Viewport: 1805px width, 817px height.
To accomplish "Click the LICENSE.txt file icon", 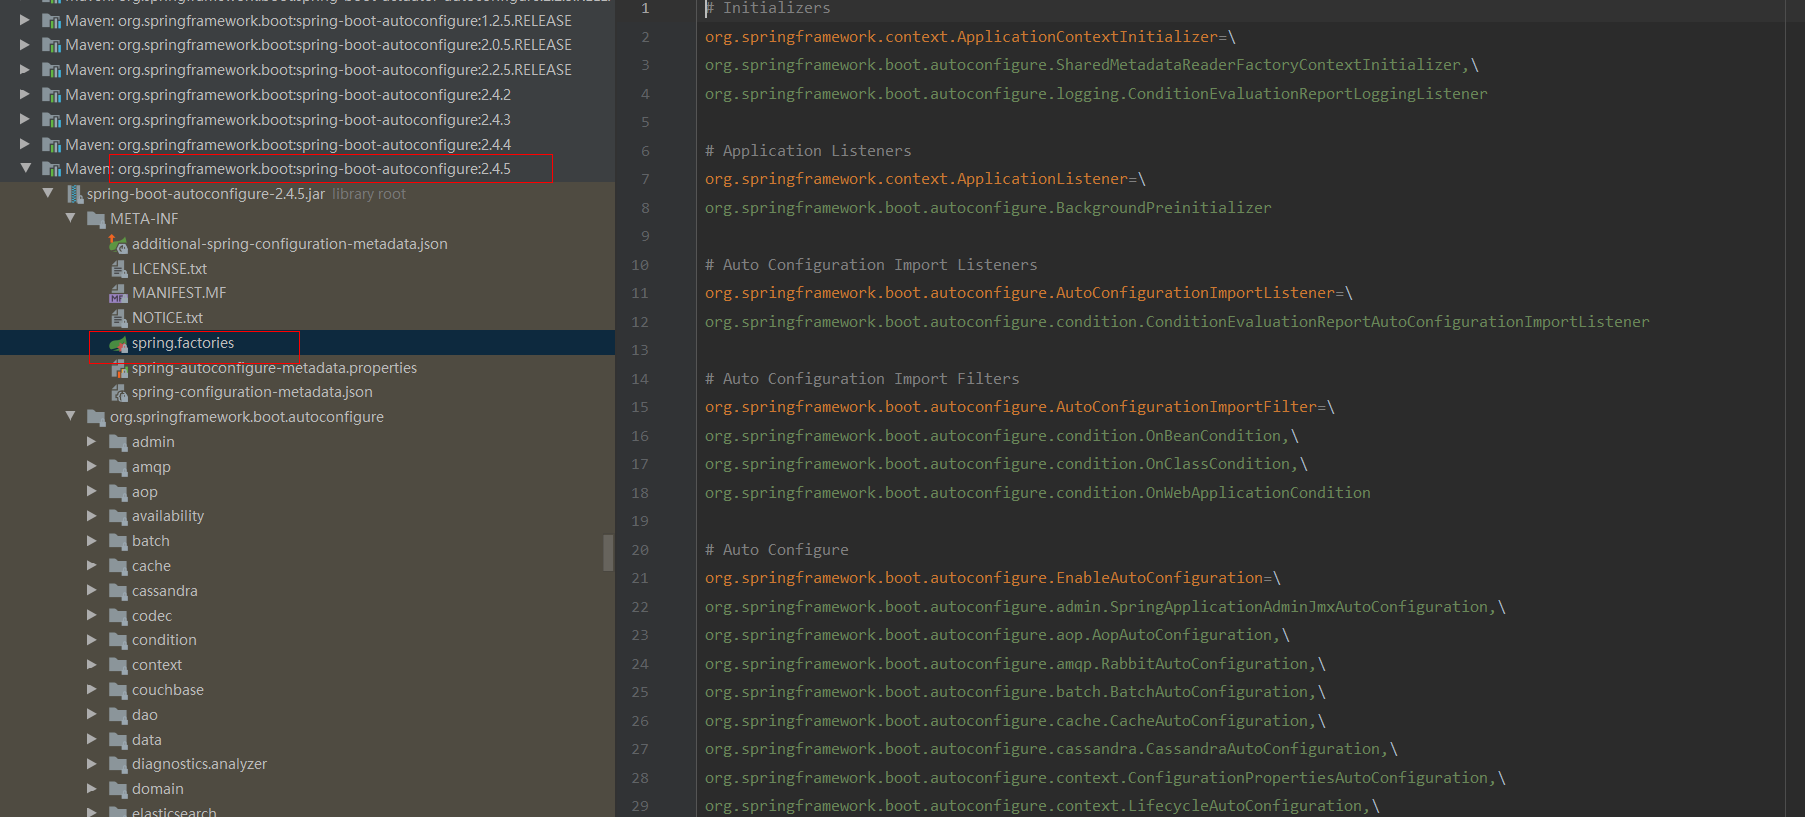I will pyautogui.click(x=118, y=268).
